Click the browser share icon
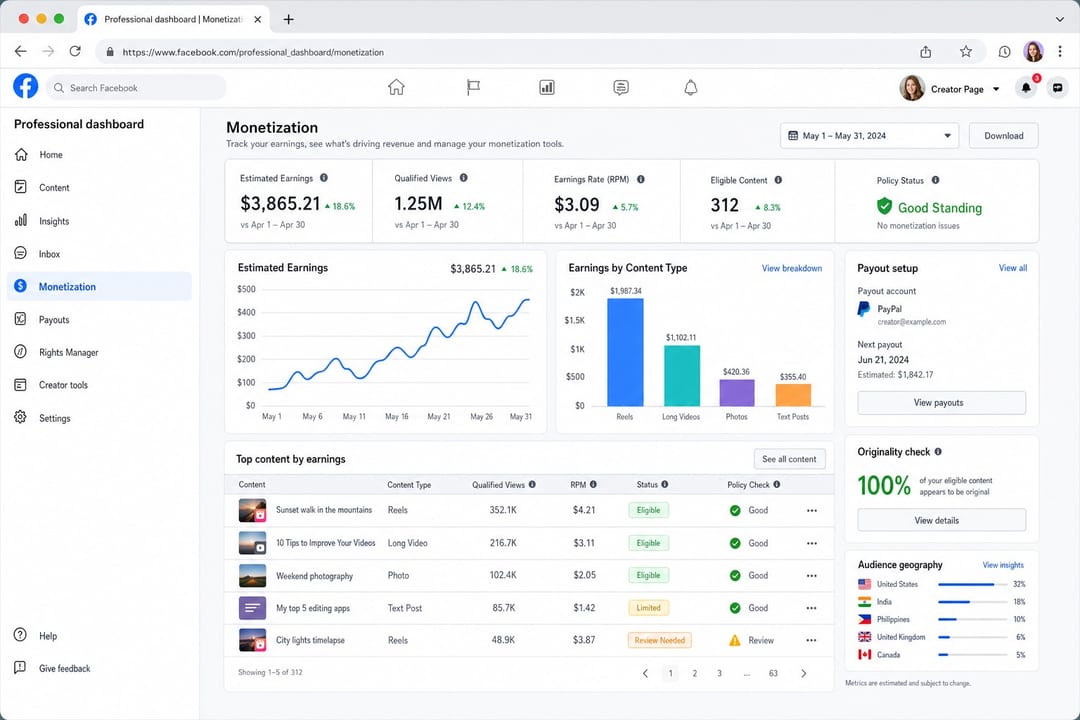1080x720 pixels. click(x=926, y=52)
